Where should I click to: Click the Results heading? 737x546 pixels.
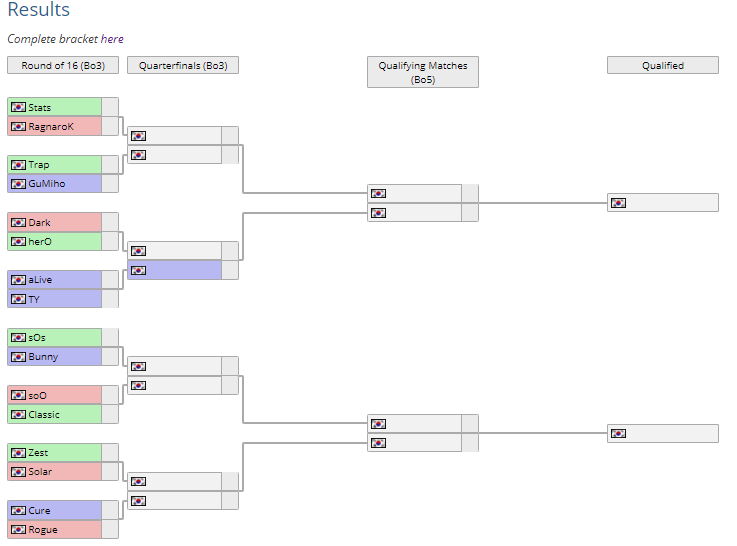coord(39,9)
